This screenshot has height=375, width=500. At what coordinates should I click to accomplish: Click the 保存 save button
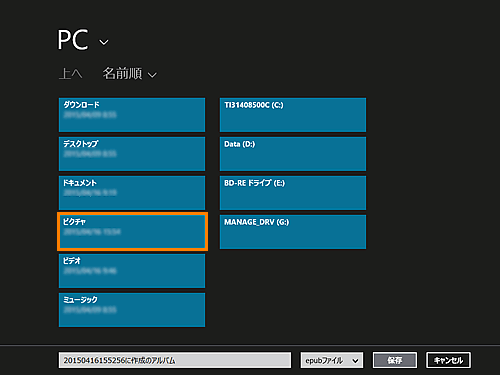pos(395,360)
